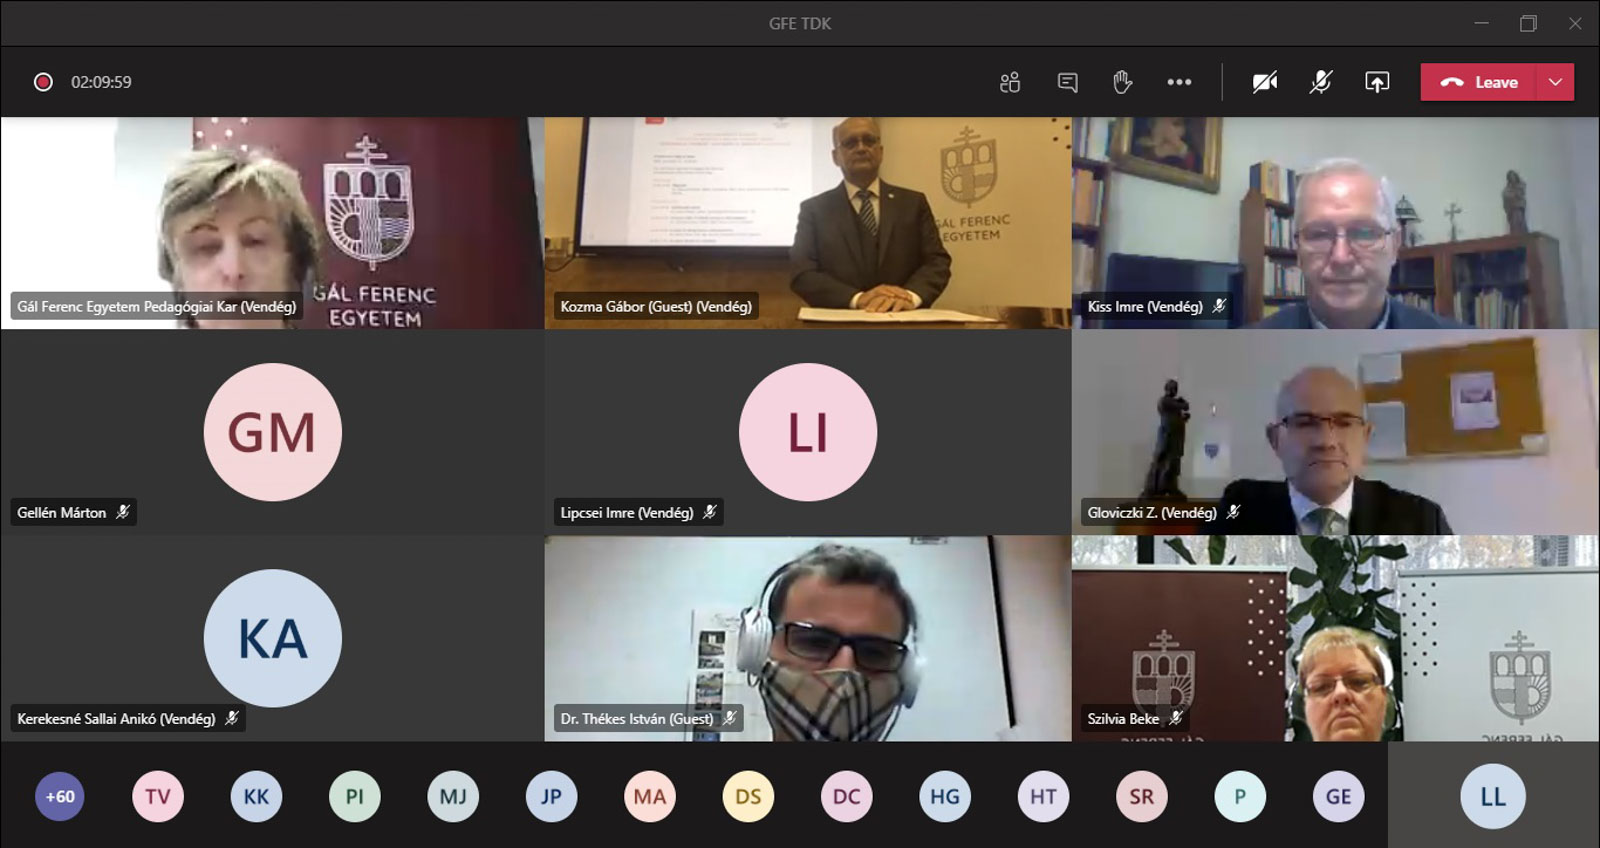
Task: Expand the Leave options dropdown arrow
Action: click(x=1555, y=82)
